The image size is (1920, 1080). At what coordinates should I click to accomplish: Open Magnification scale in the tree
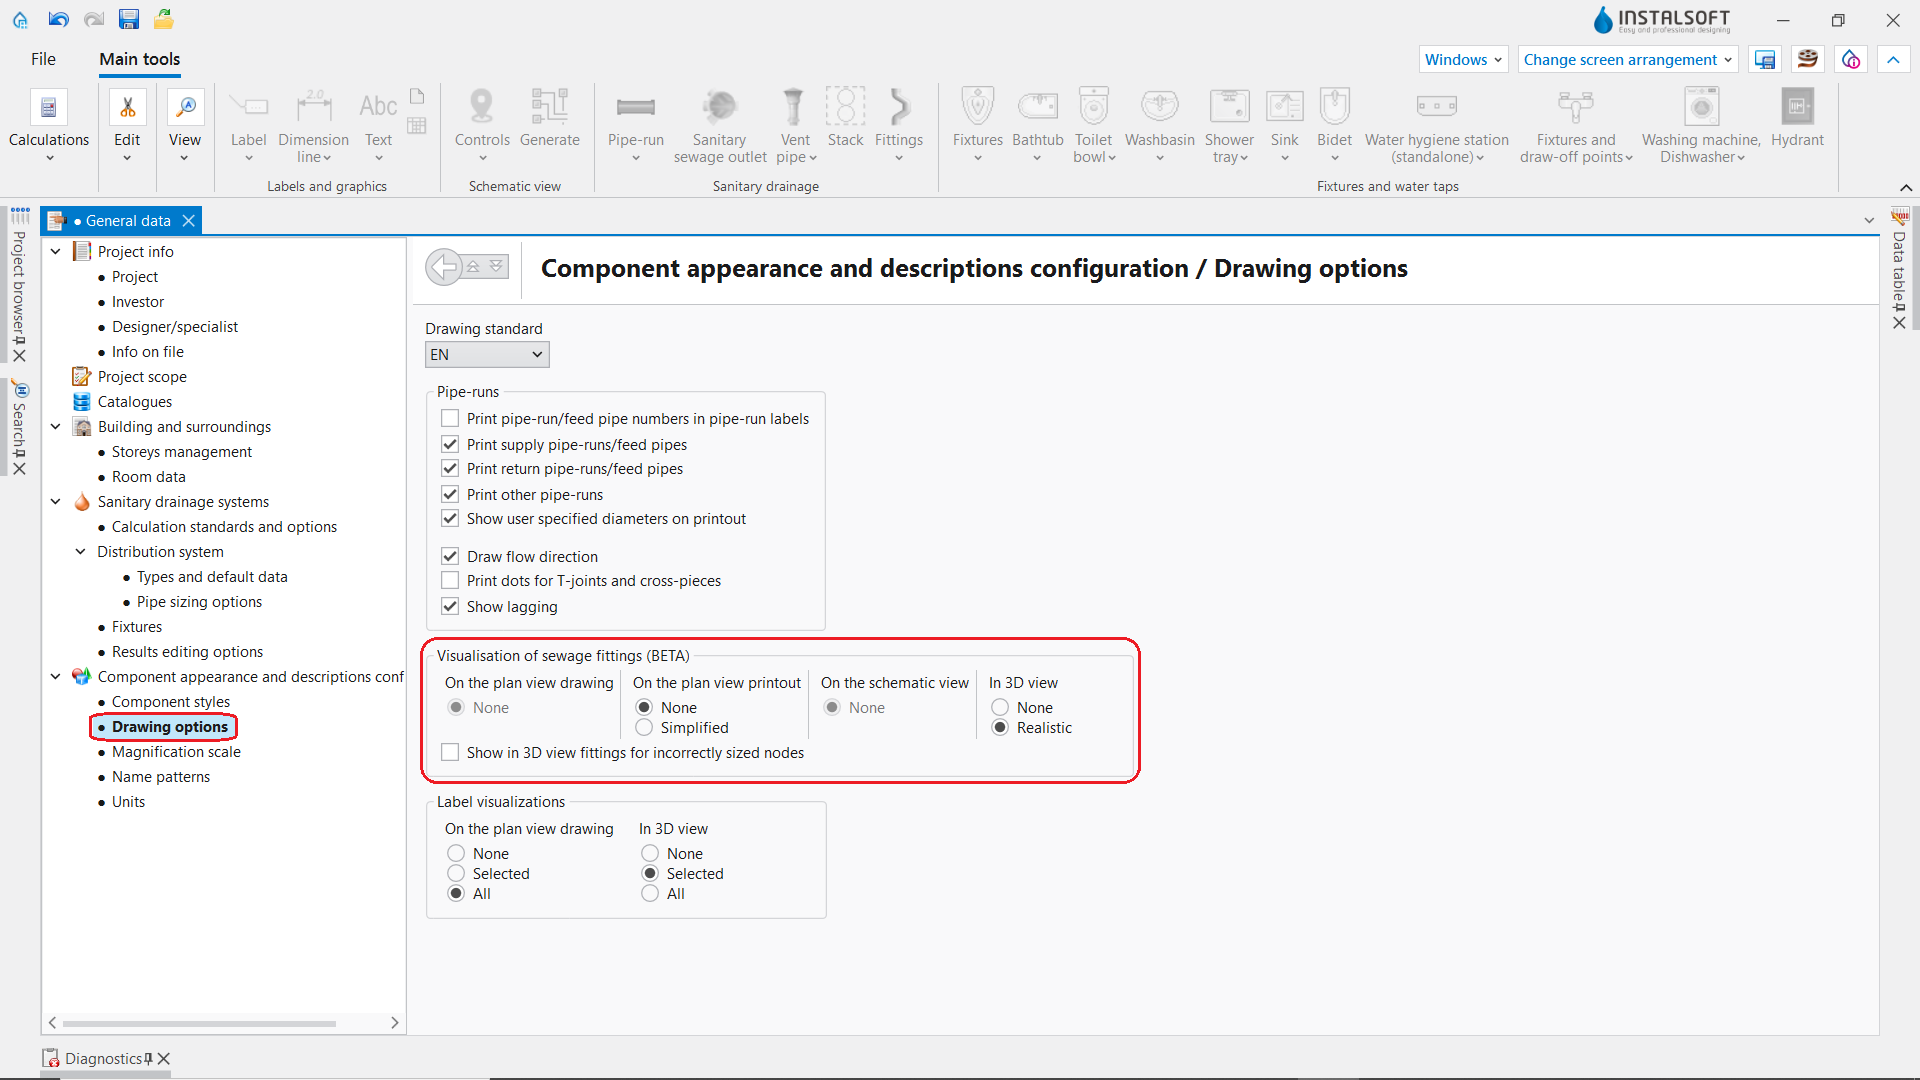click(176, 752)
